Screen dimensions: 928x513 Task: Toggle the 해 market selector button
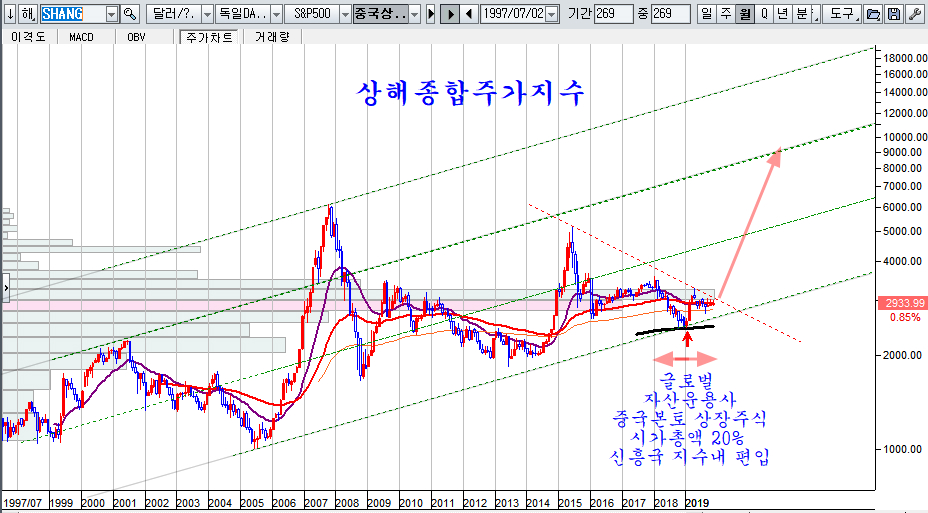tap(28, 14)
